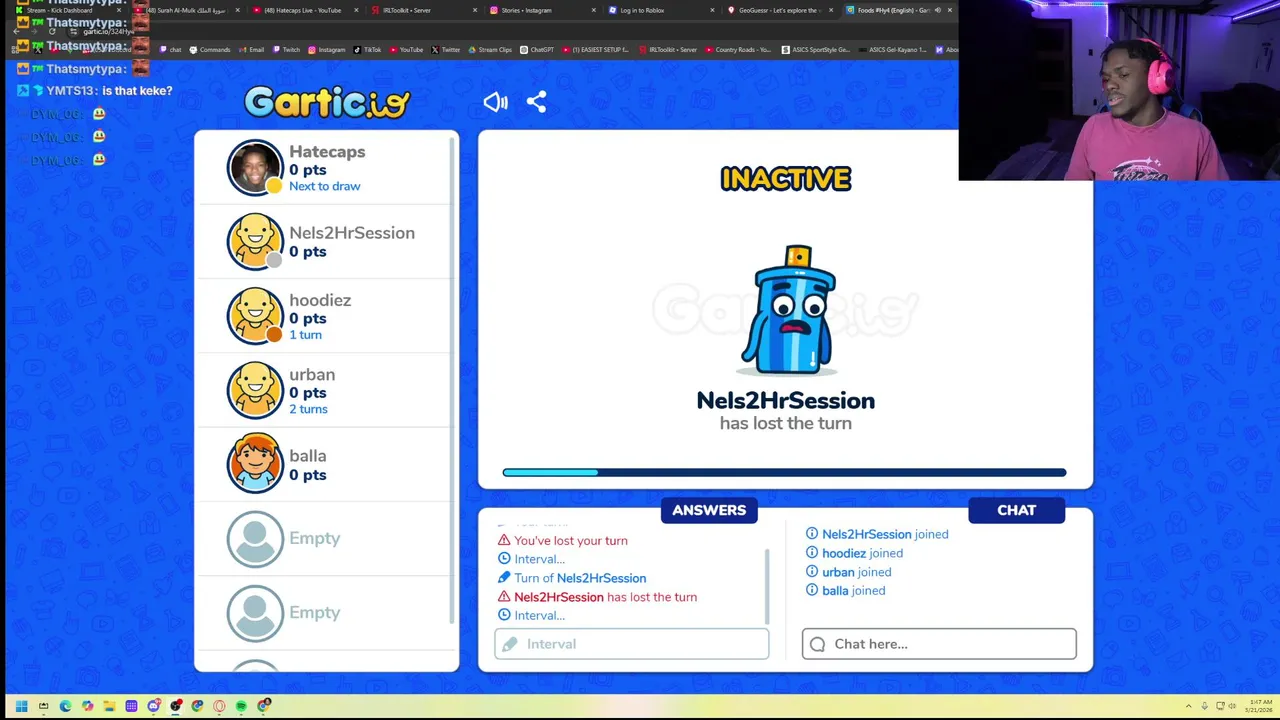
Task: Click 'Nels2HrSession joined' chat message
Action: [877, 534]
